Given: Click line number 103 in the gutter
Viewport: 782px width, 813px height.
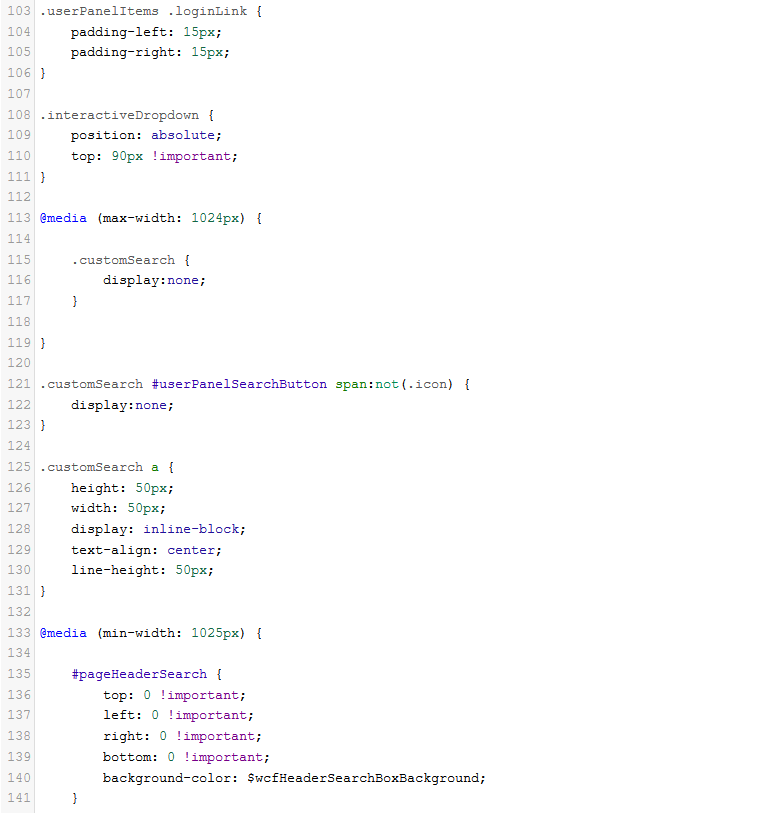Looking at the screenshot, I should coord(17,10).
